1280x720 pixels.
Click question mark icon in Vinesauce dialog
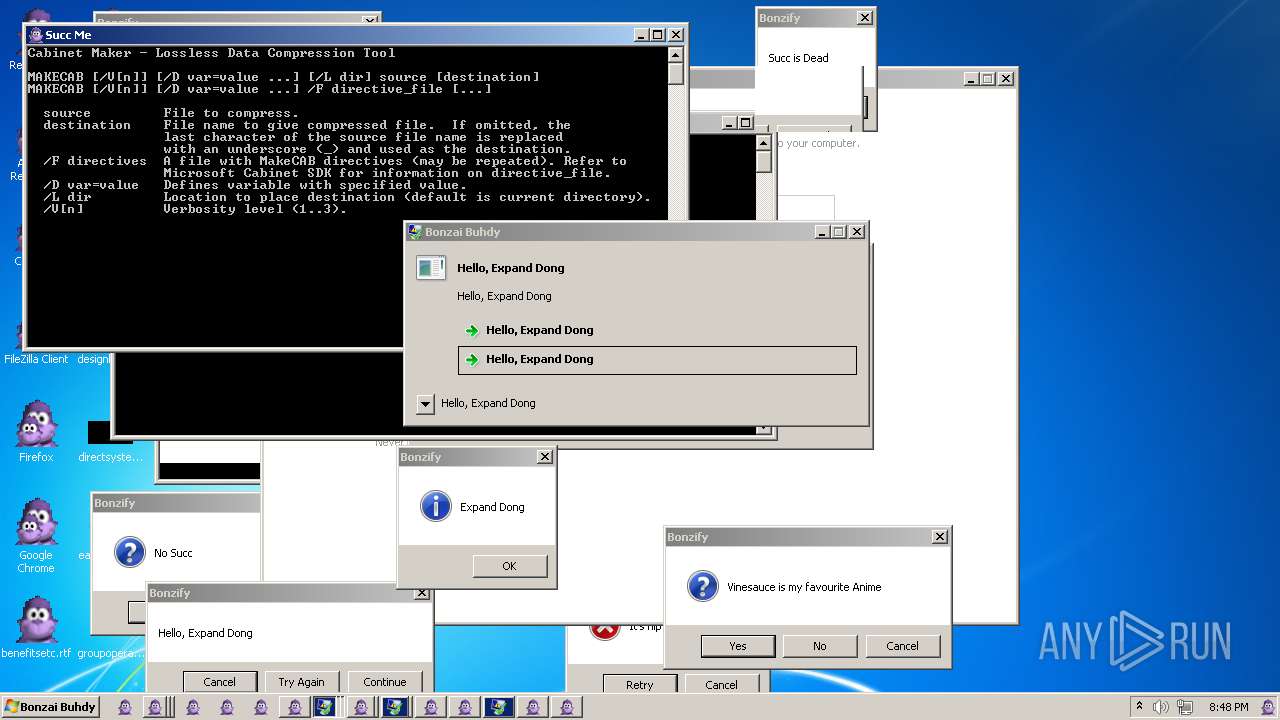coord(703,586)
